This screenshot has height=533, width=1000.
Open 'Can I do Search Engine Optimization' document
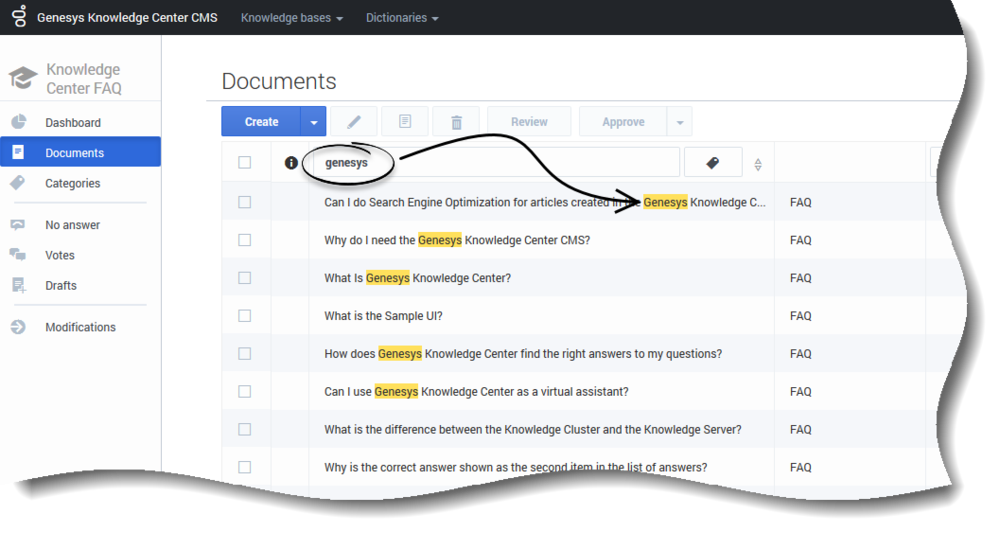(545, 202)
